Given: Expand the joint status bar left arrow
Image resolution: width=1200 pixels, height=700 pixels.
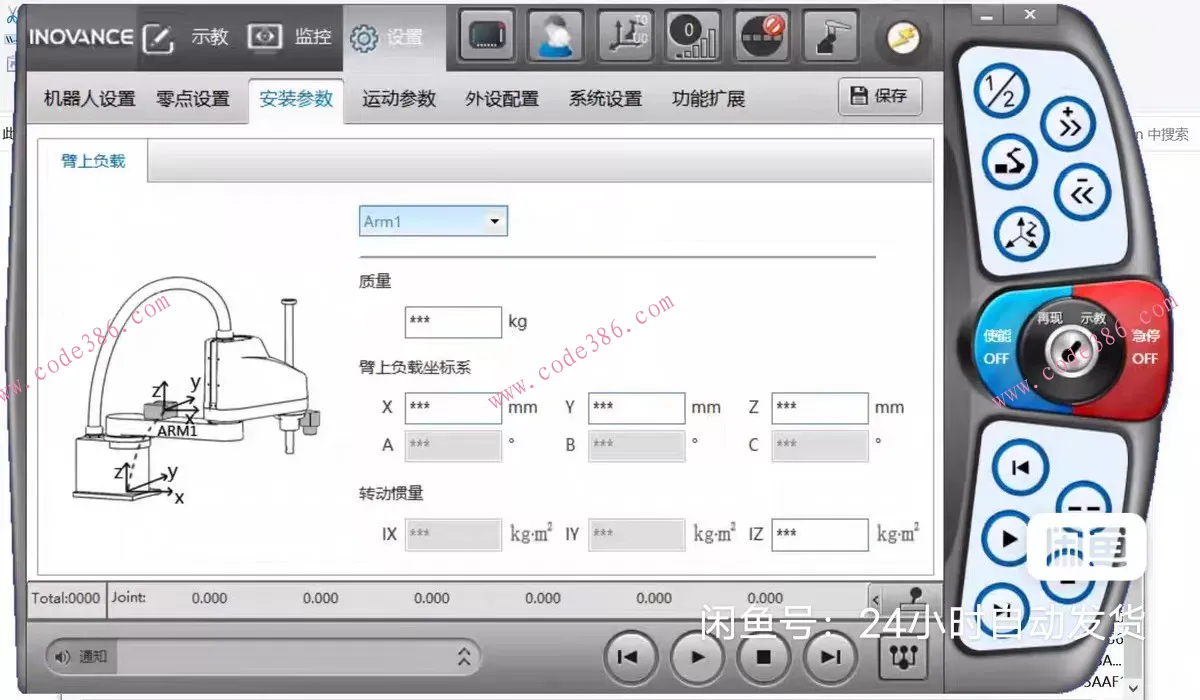Looking at the screenshot, I should click(x=876, y=598).
